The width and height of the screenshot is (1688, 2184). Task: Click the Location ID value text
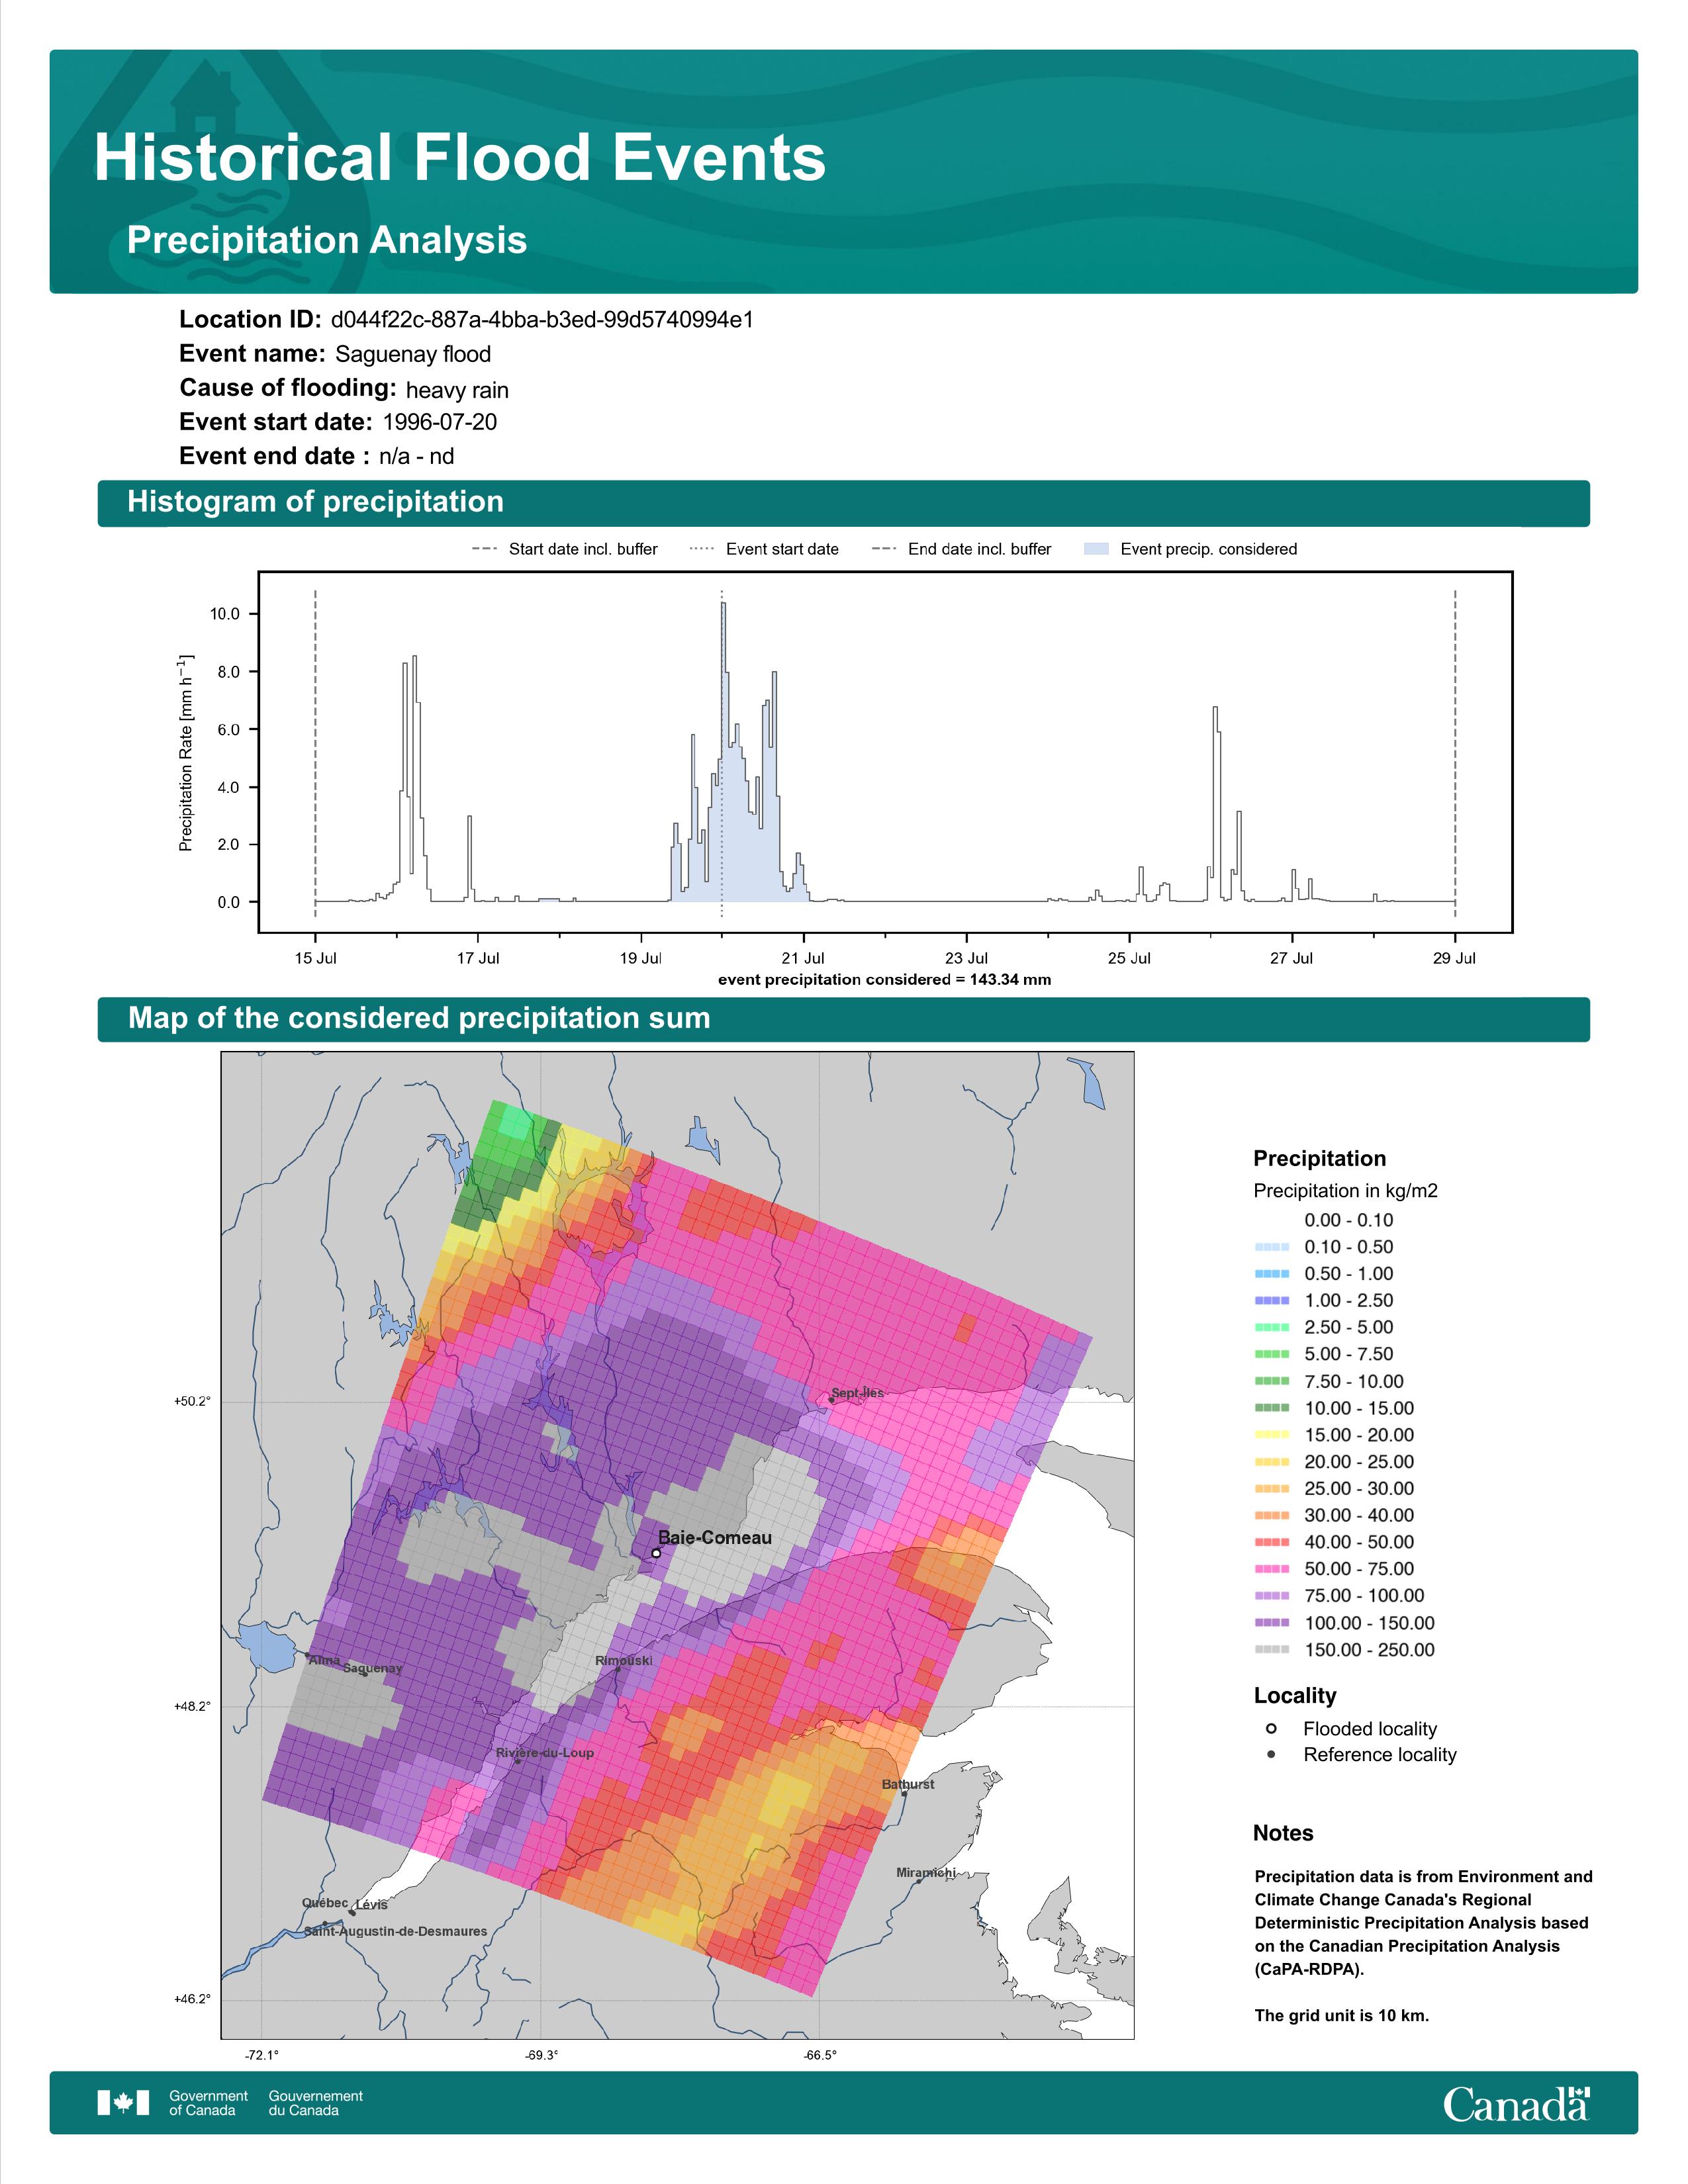[542, 320]
